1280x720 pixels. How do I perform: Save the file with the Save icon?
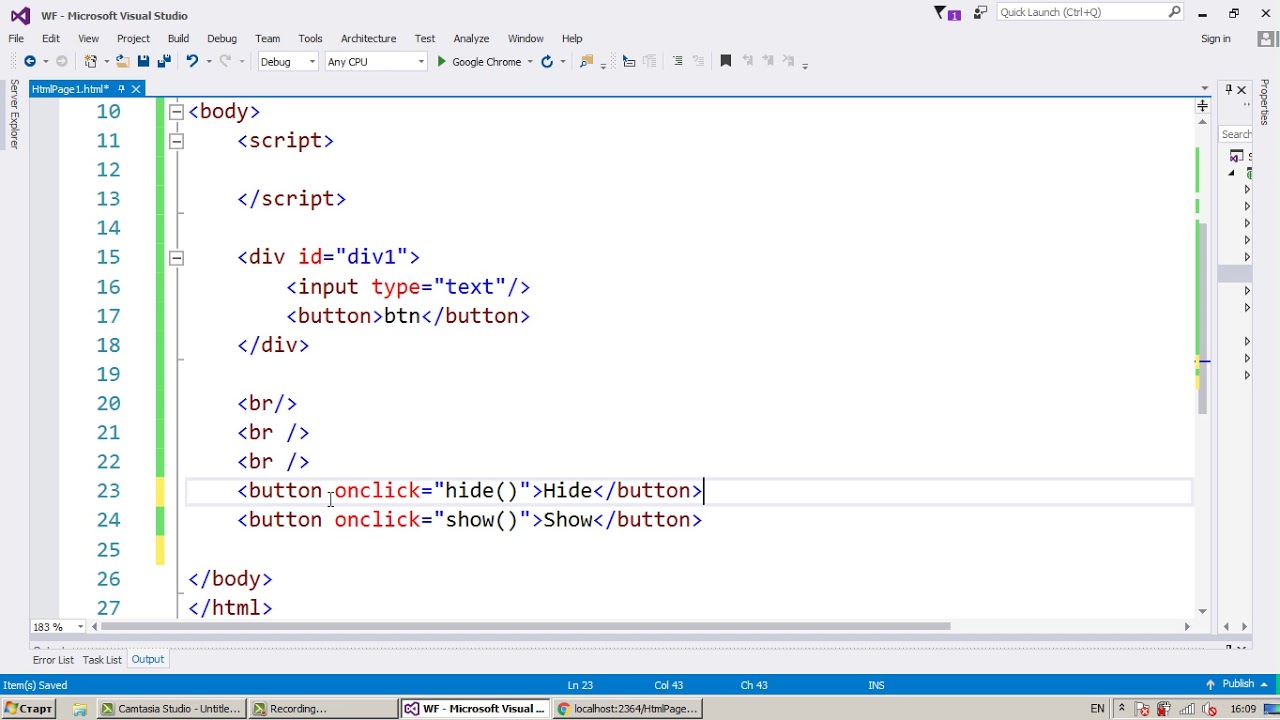coord(143,62)
